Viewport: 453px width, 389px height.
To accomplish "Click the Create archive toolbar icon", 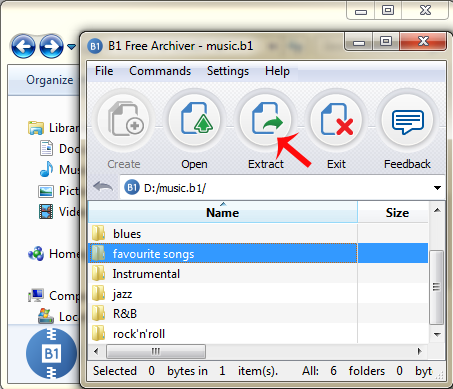I will (x=124, y=120).
